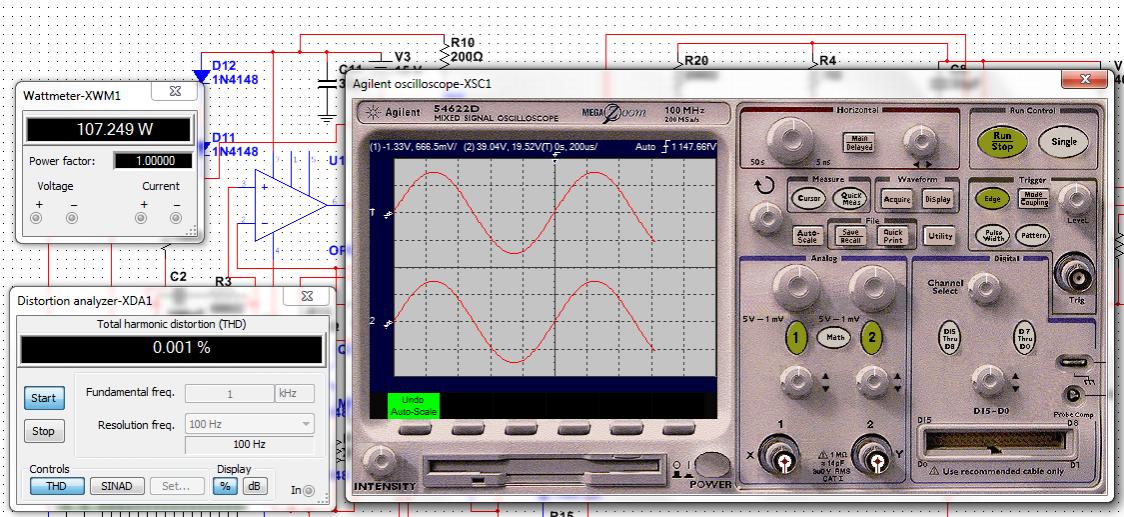Click Start in Distortion analyzer

point(44,398)
